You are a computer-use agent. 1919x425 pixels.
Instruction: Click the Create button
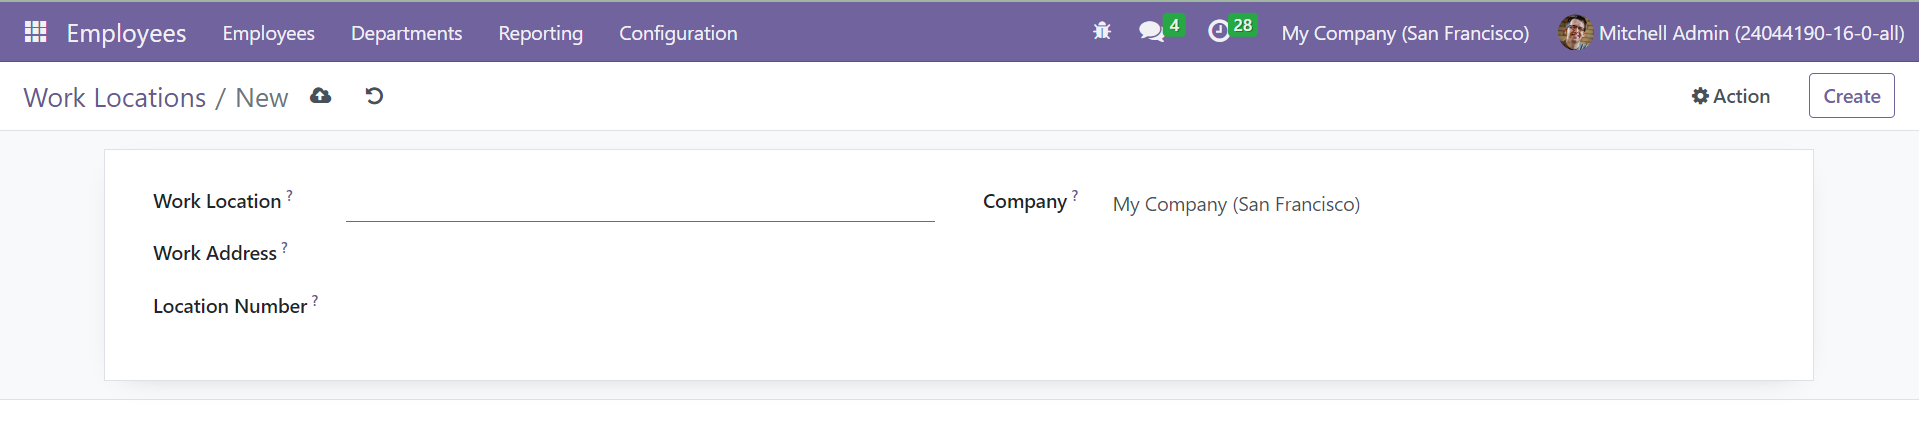[x=1851, y=96]
